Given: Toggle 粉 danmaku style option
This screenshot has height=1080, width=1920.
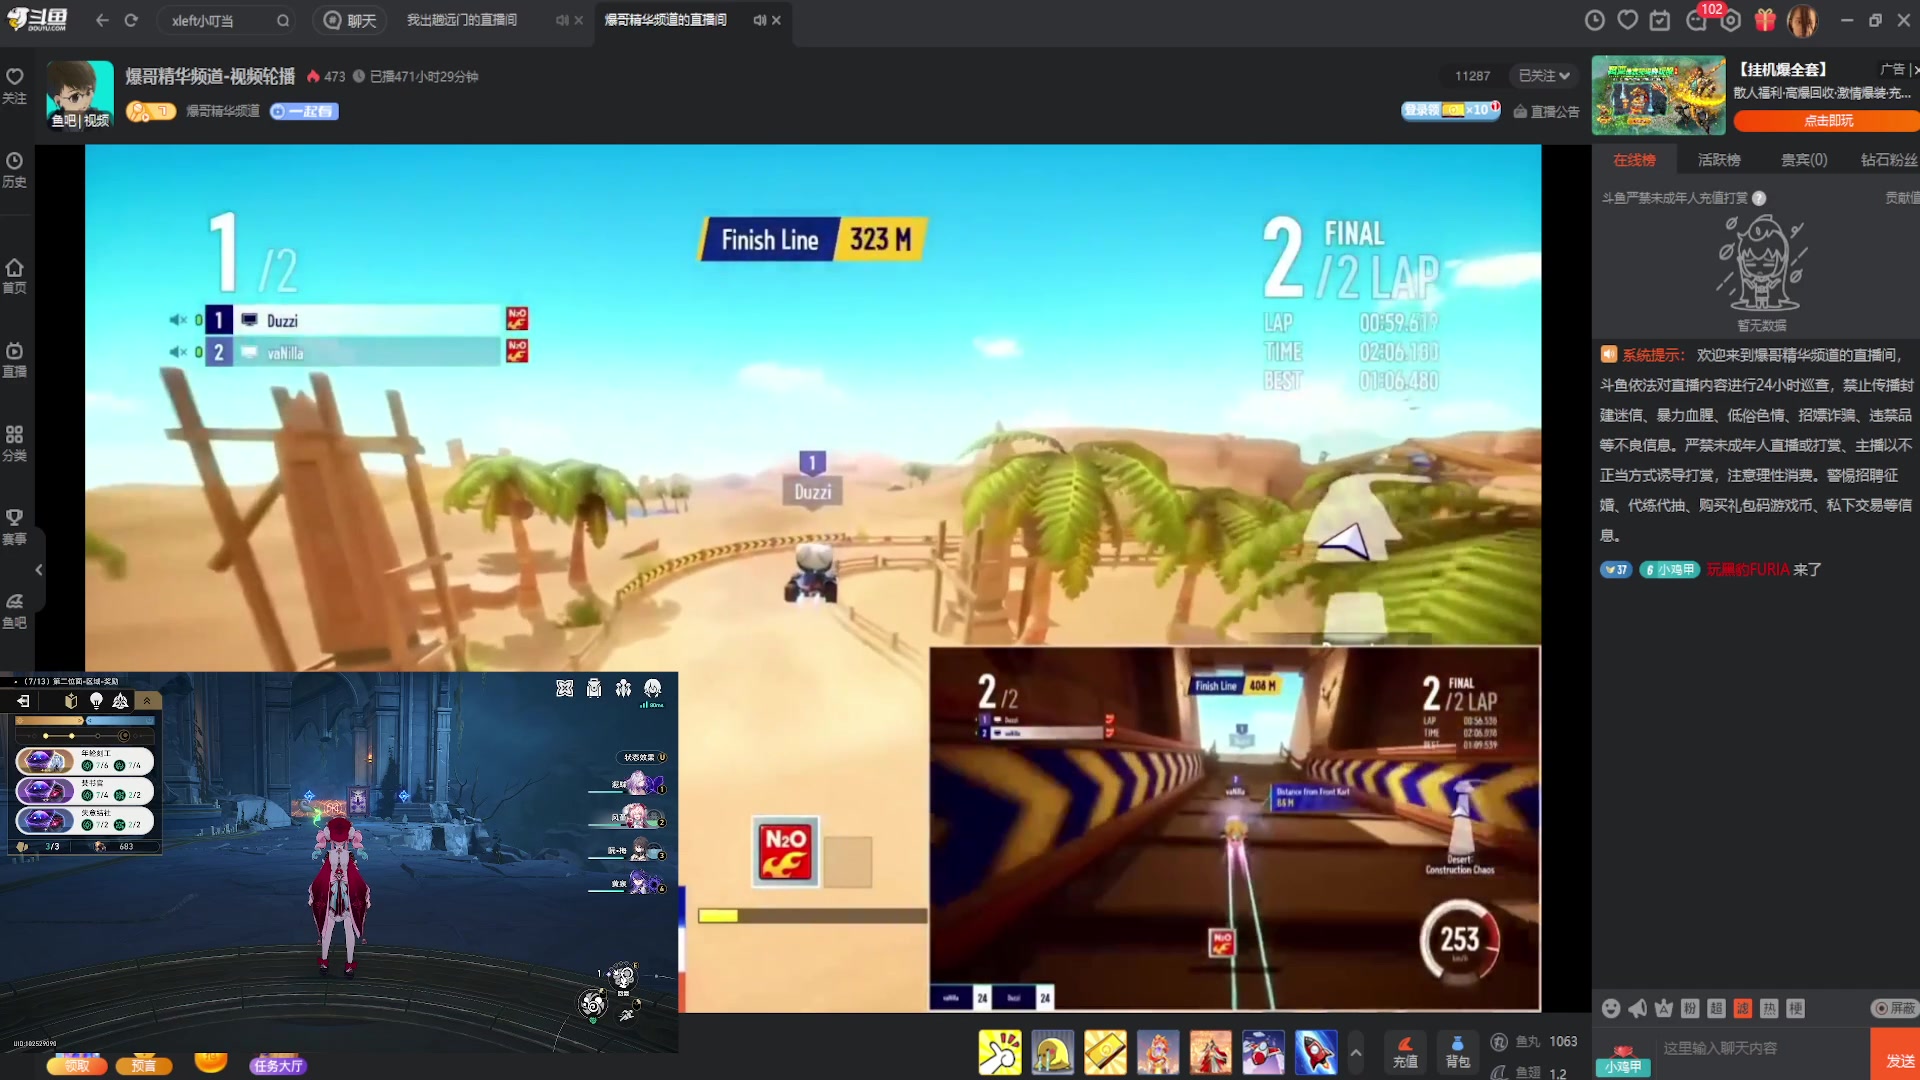Looking at the screenshot, I should tap(1690, 1008).
